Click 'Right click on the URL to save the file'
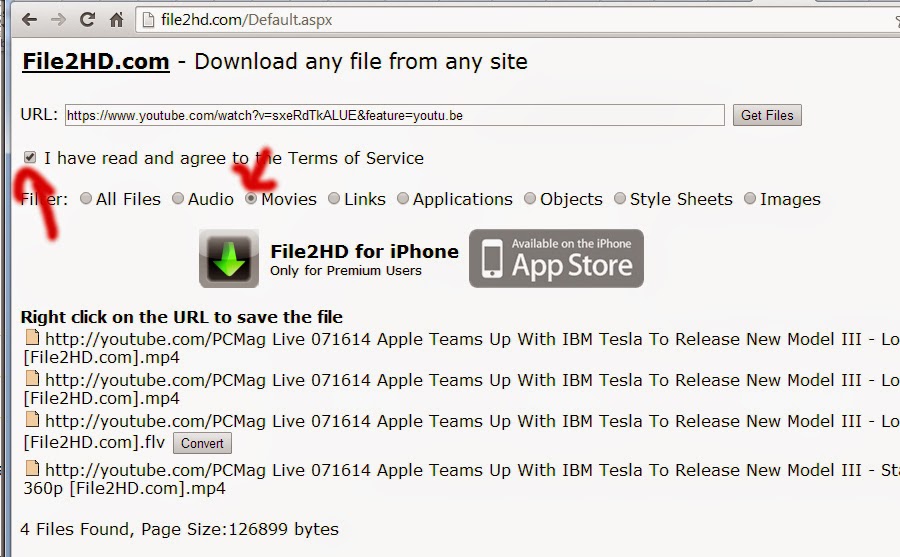Viewport: 900px width, 557px height. click(181, 317)
